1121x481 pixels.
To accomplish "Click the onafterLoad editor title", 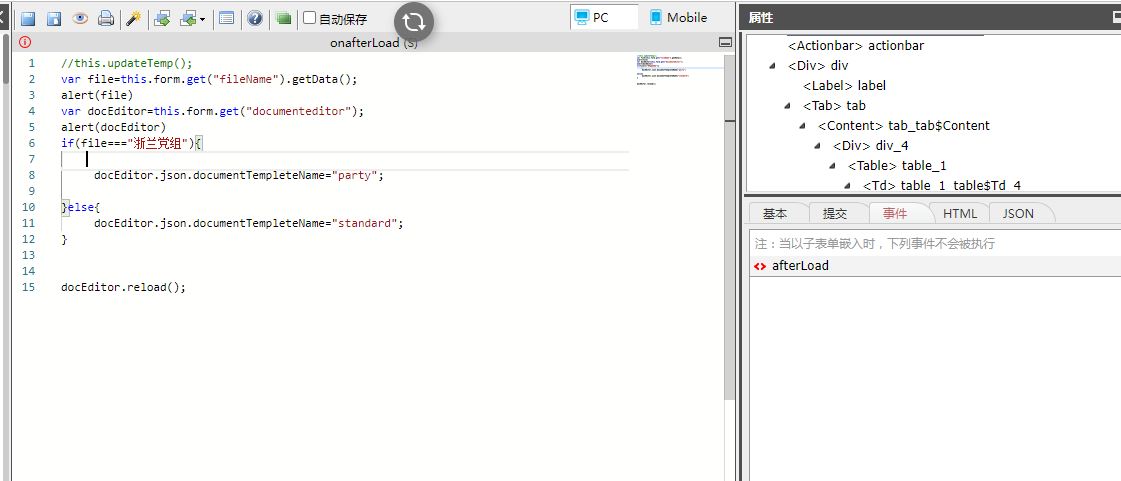I will [373, 43].
